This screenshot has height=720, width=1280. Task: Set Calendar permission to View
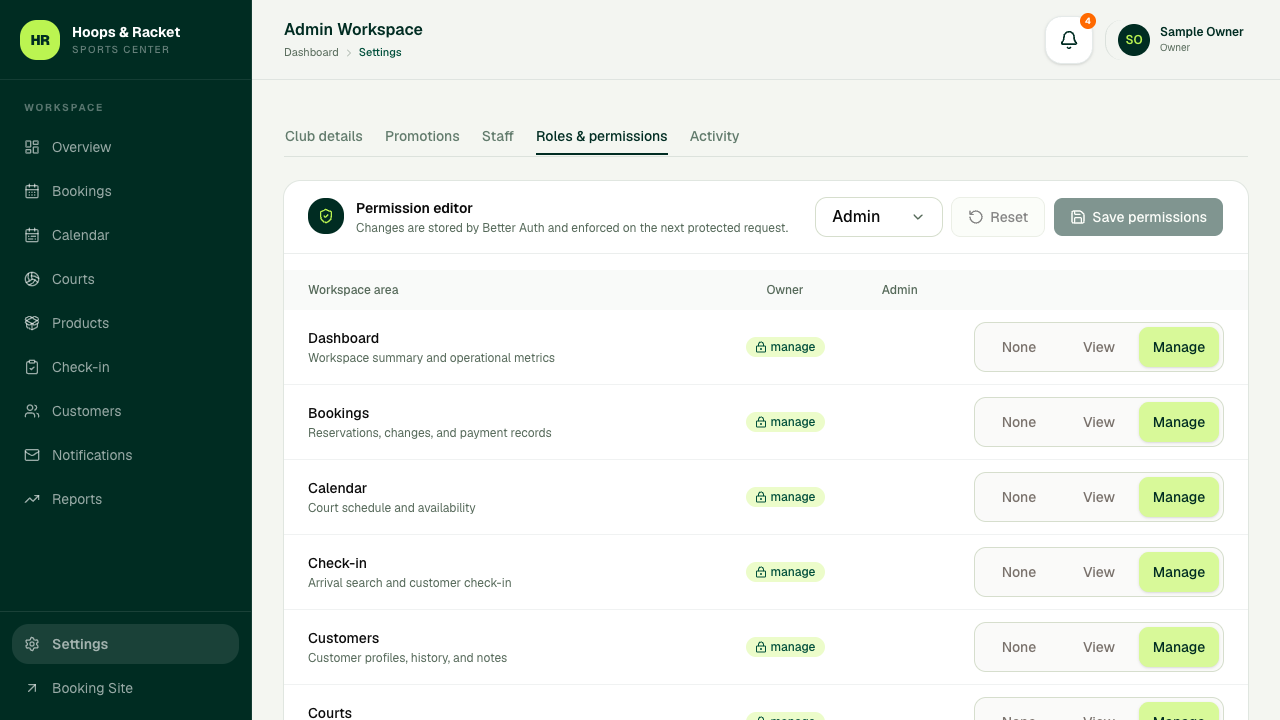(1099, 497)
